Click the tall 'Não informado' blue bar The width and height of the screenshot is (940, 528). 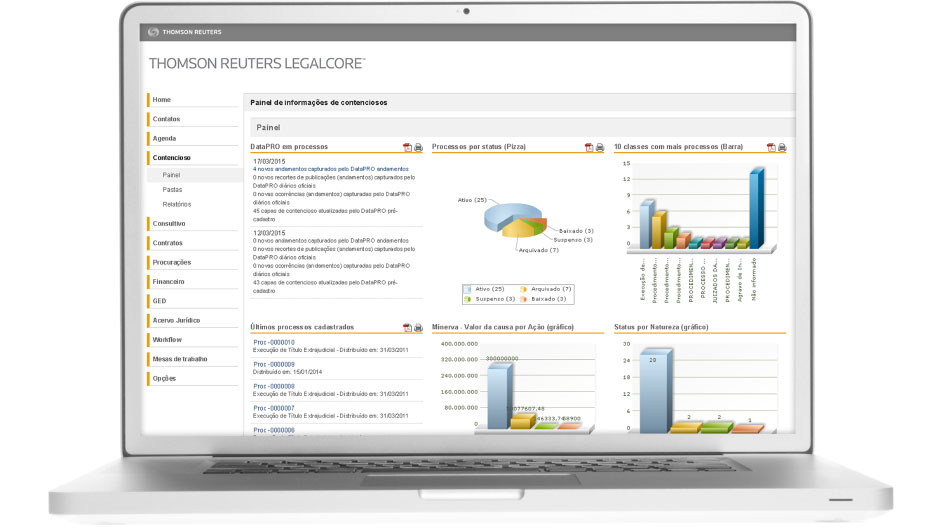[757, 209]
